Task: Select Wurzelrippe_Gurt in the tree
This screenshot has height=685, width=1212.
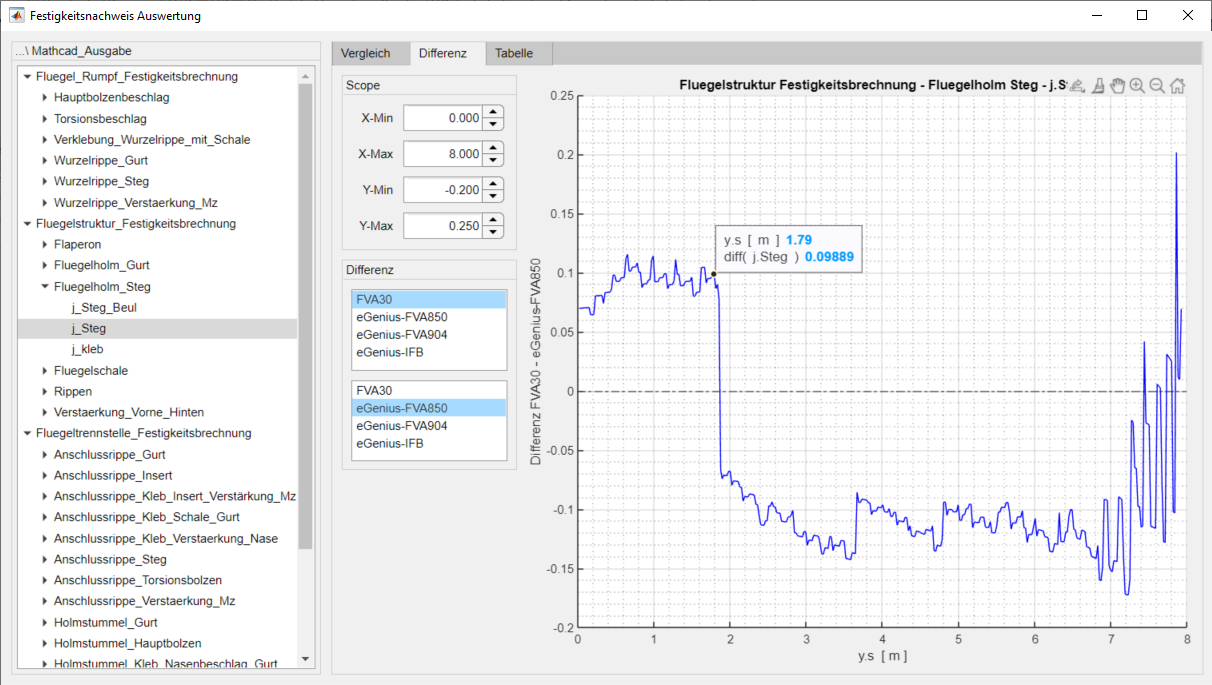Action: pos(101,161)
